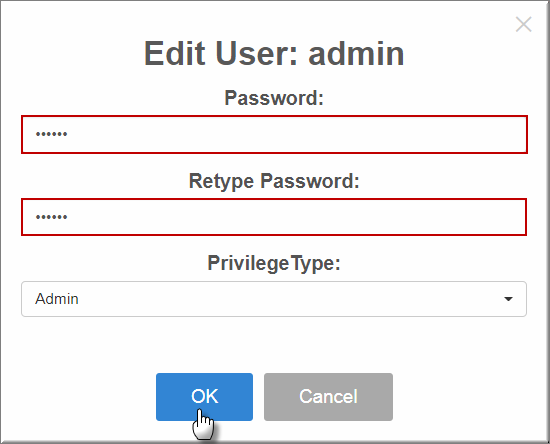Image resolution: width=550 pixels, height=444 pixels.
Task: Click the PrivilegeType label
Action: coord(274,263)
